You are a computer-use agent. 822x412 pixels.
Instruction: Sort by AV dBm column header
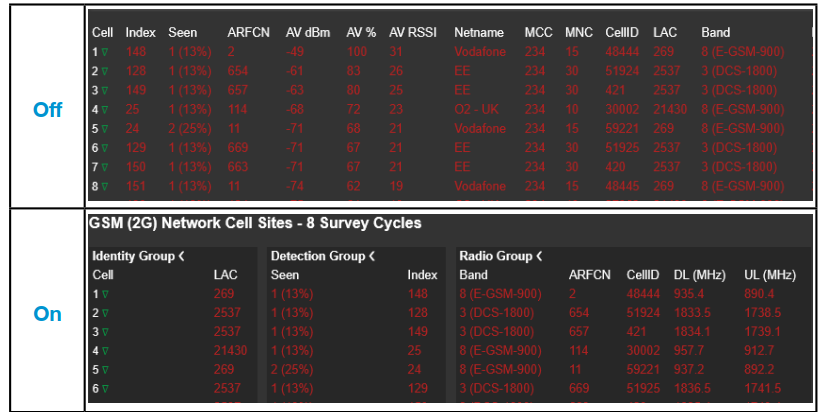(x=308, y=32)
